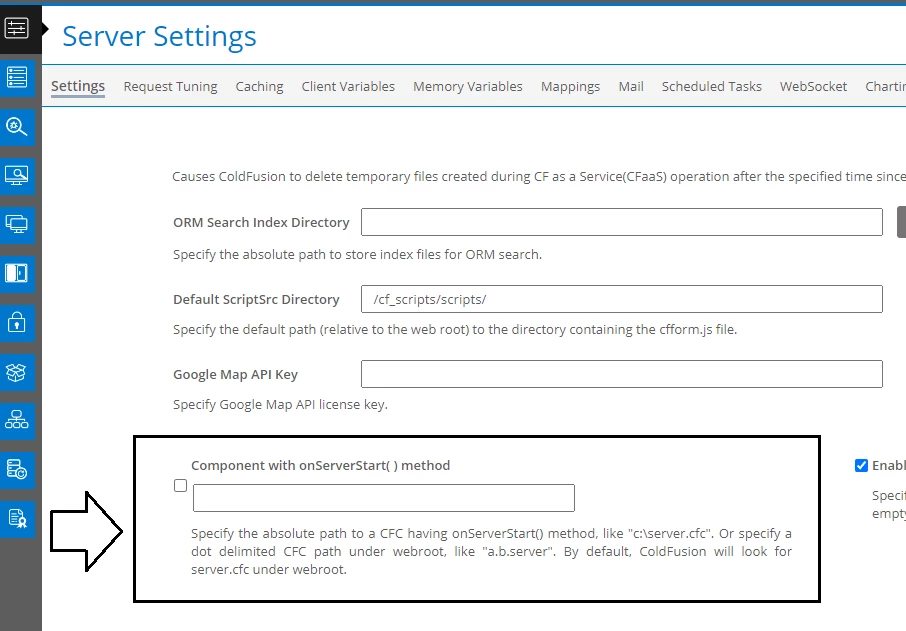The height and width of the screenshot is (631, 906).
Task: Open the server-with-clock update sidebar icon
Action: [17, 469]
